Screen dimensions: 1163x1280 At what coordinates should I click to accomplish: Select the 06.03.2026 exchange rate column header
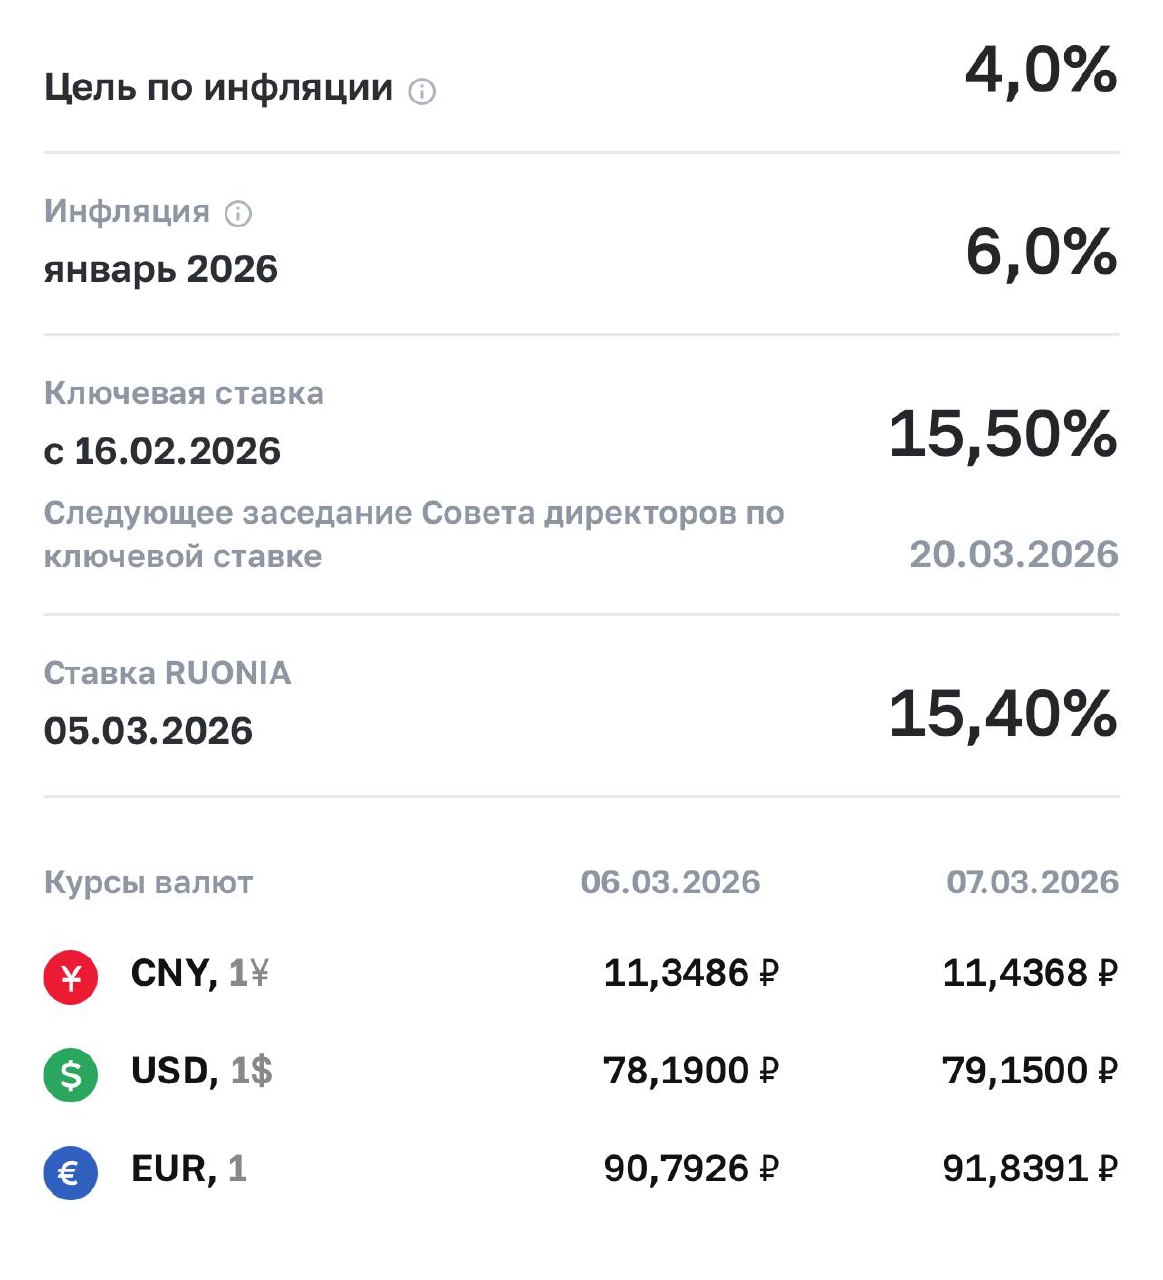(670, 882)
